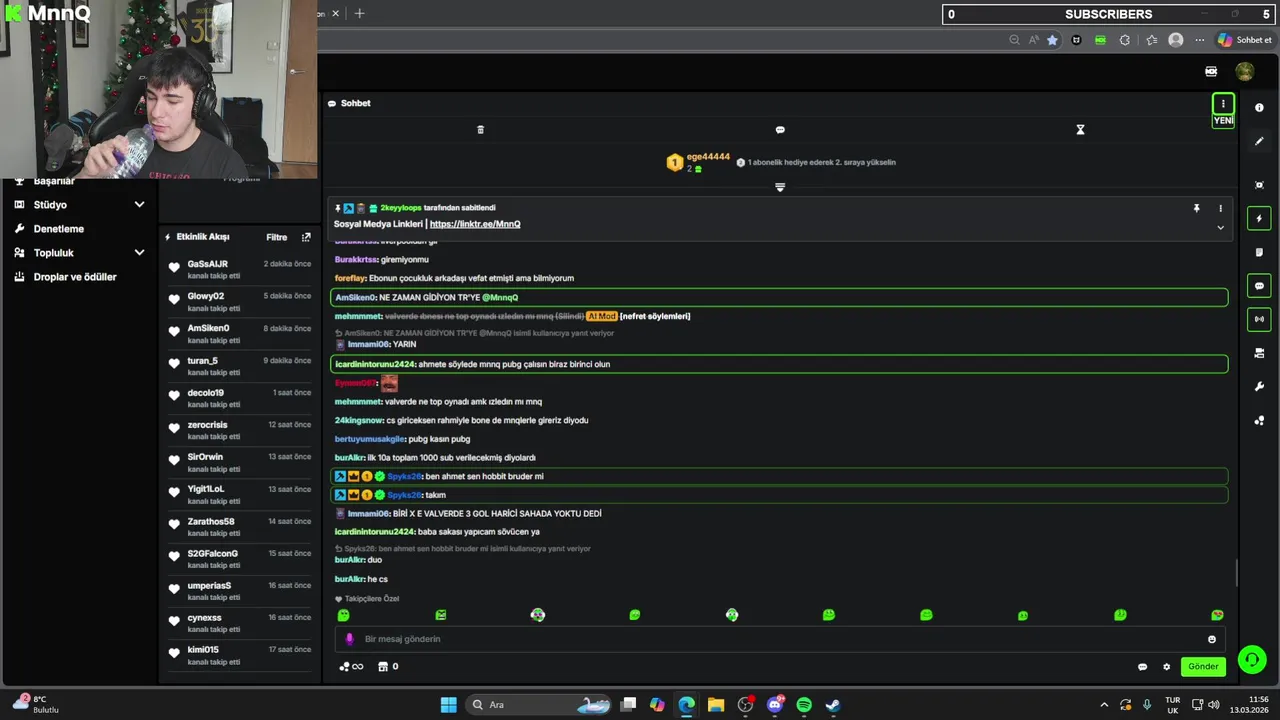Click burAlkr's 'he cs' message
Viewport: 1280px width, 720px height.
(361, 579)
